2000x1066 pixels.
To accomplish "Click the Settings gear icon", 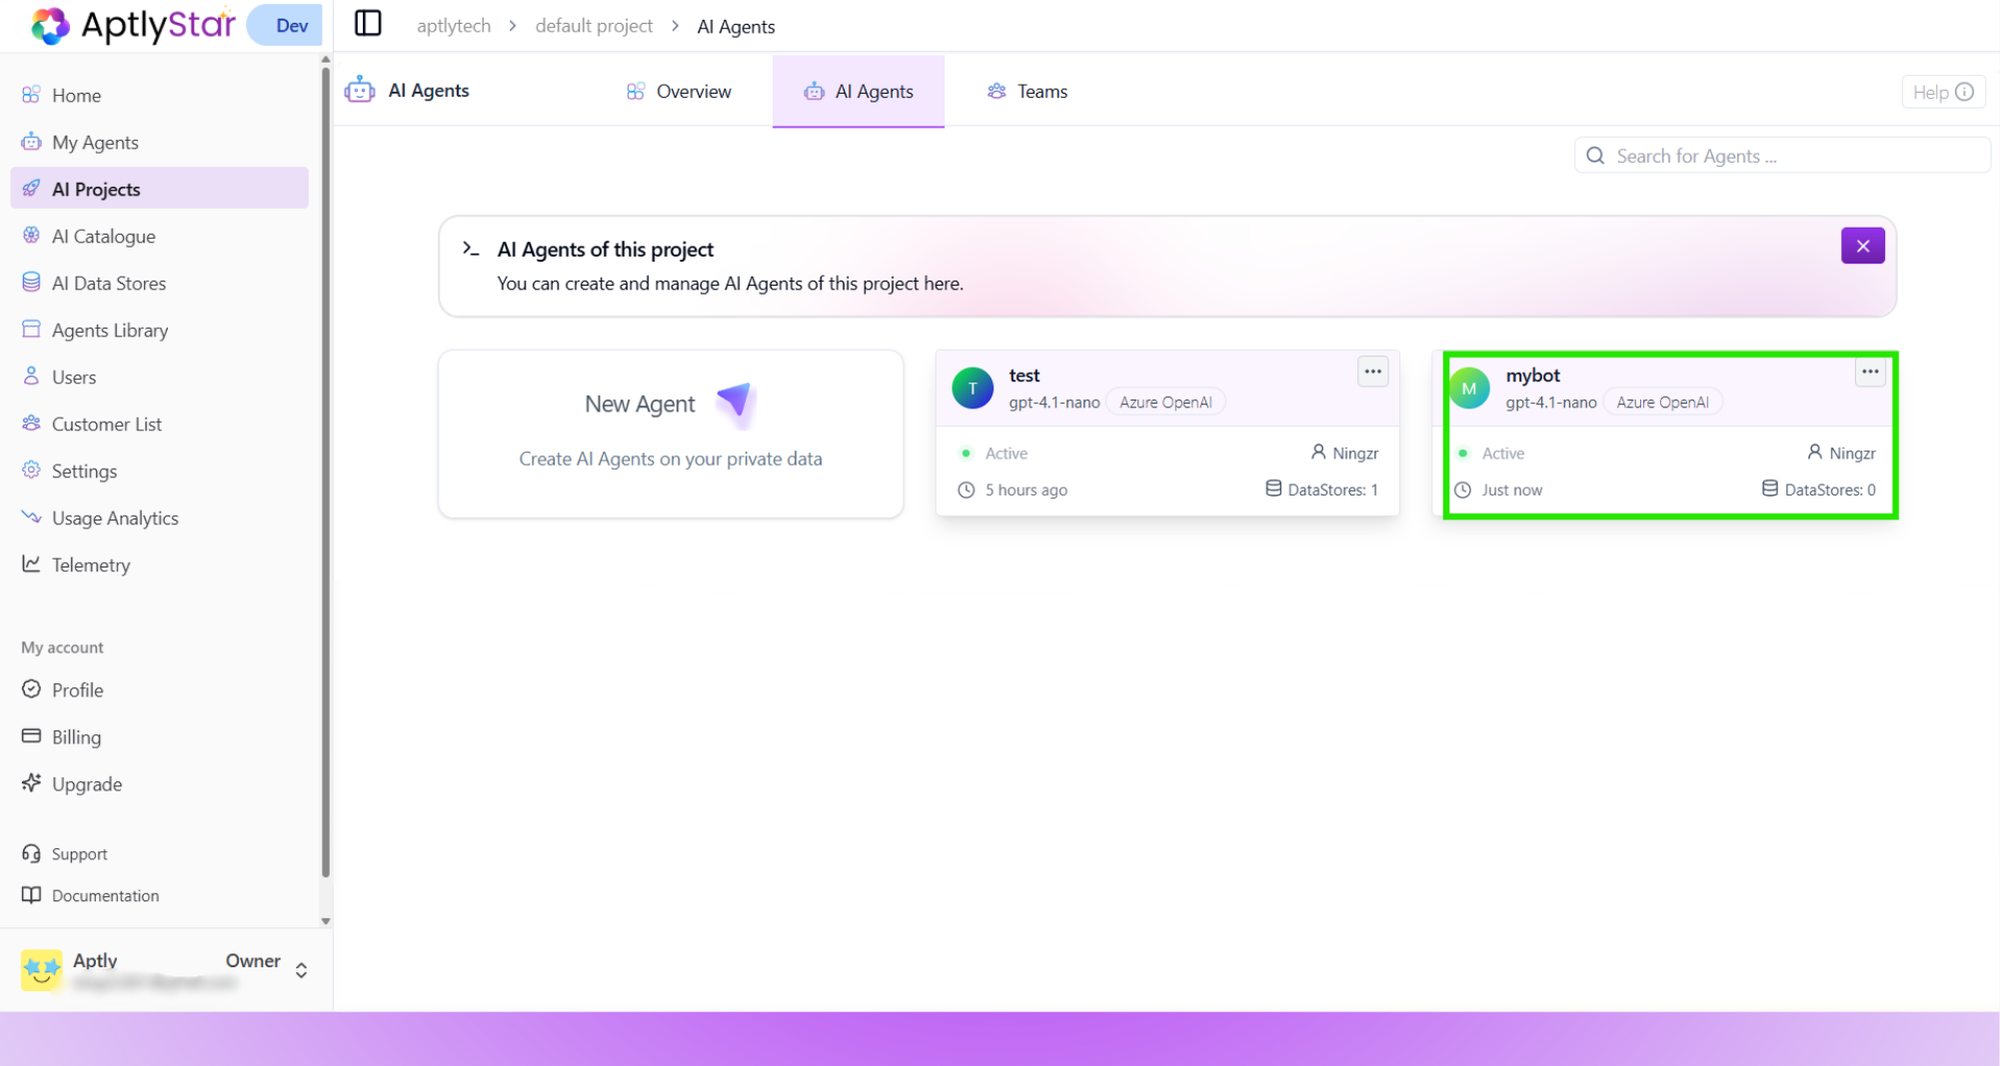I will (x=31, y=470).
